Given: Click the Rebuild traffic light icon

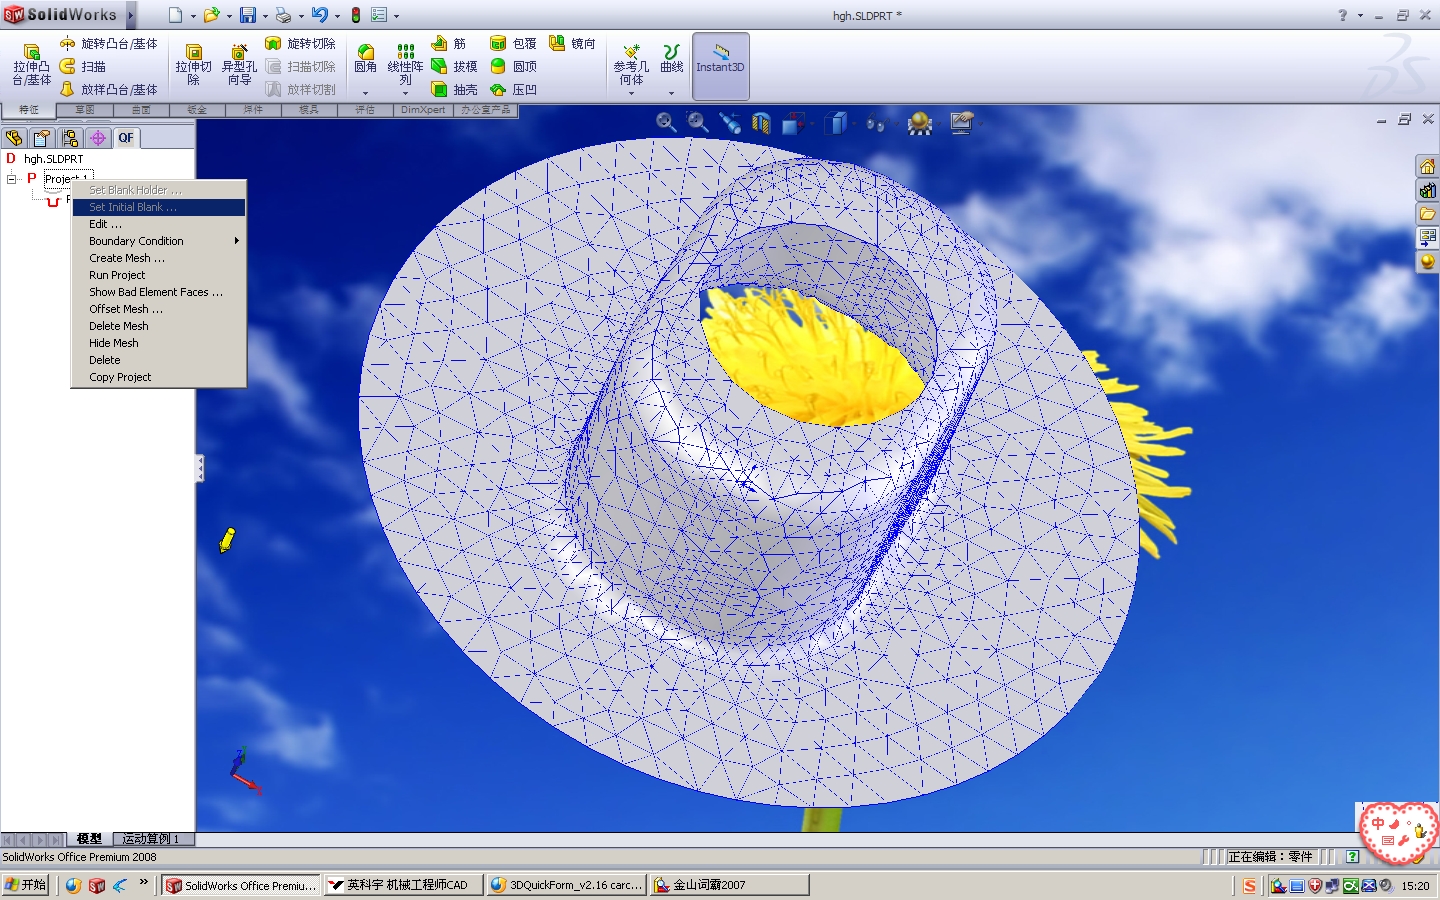Looking at the screenshot, I should click(x=355, y=15).
